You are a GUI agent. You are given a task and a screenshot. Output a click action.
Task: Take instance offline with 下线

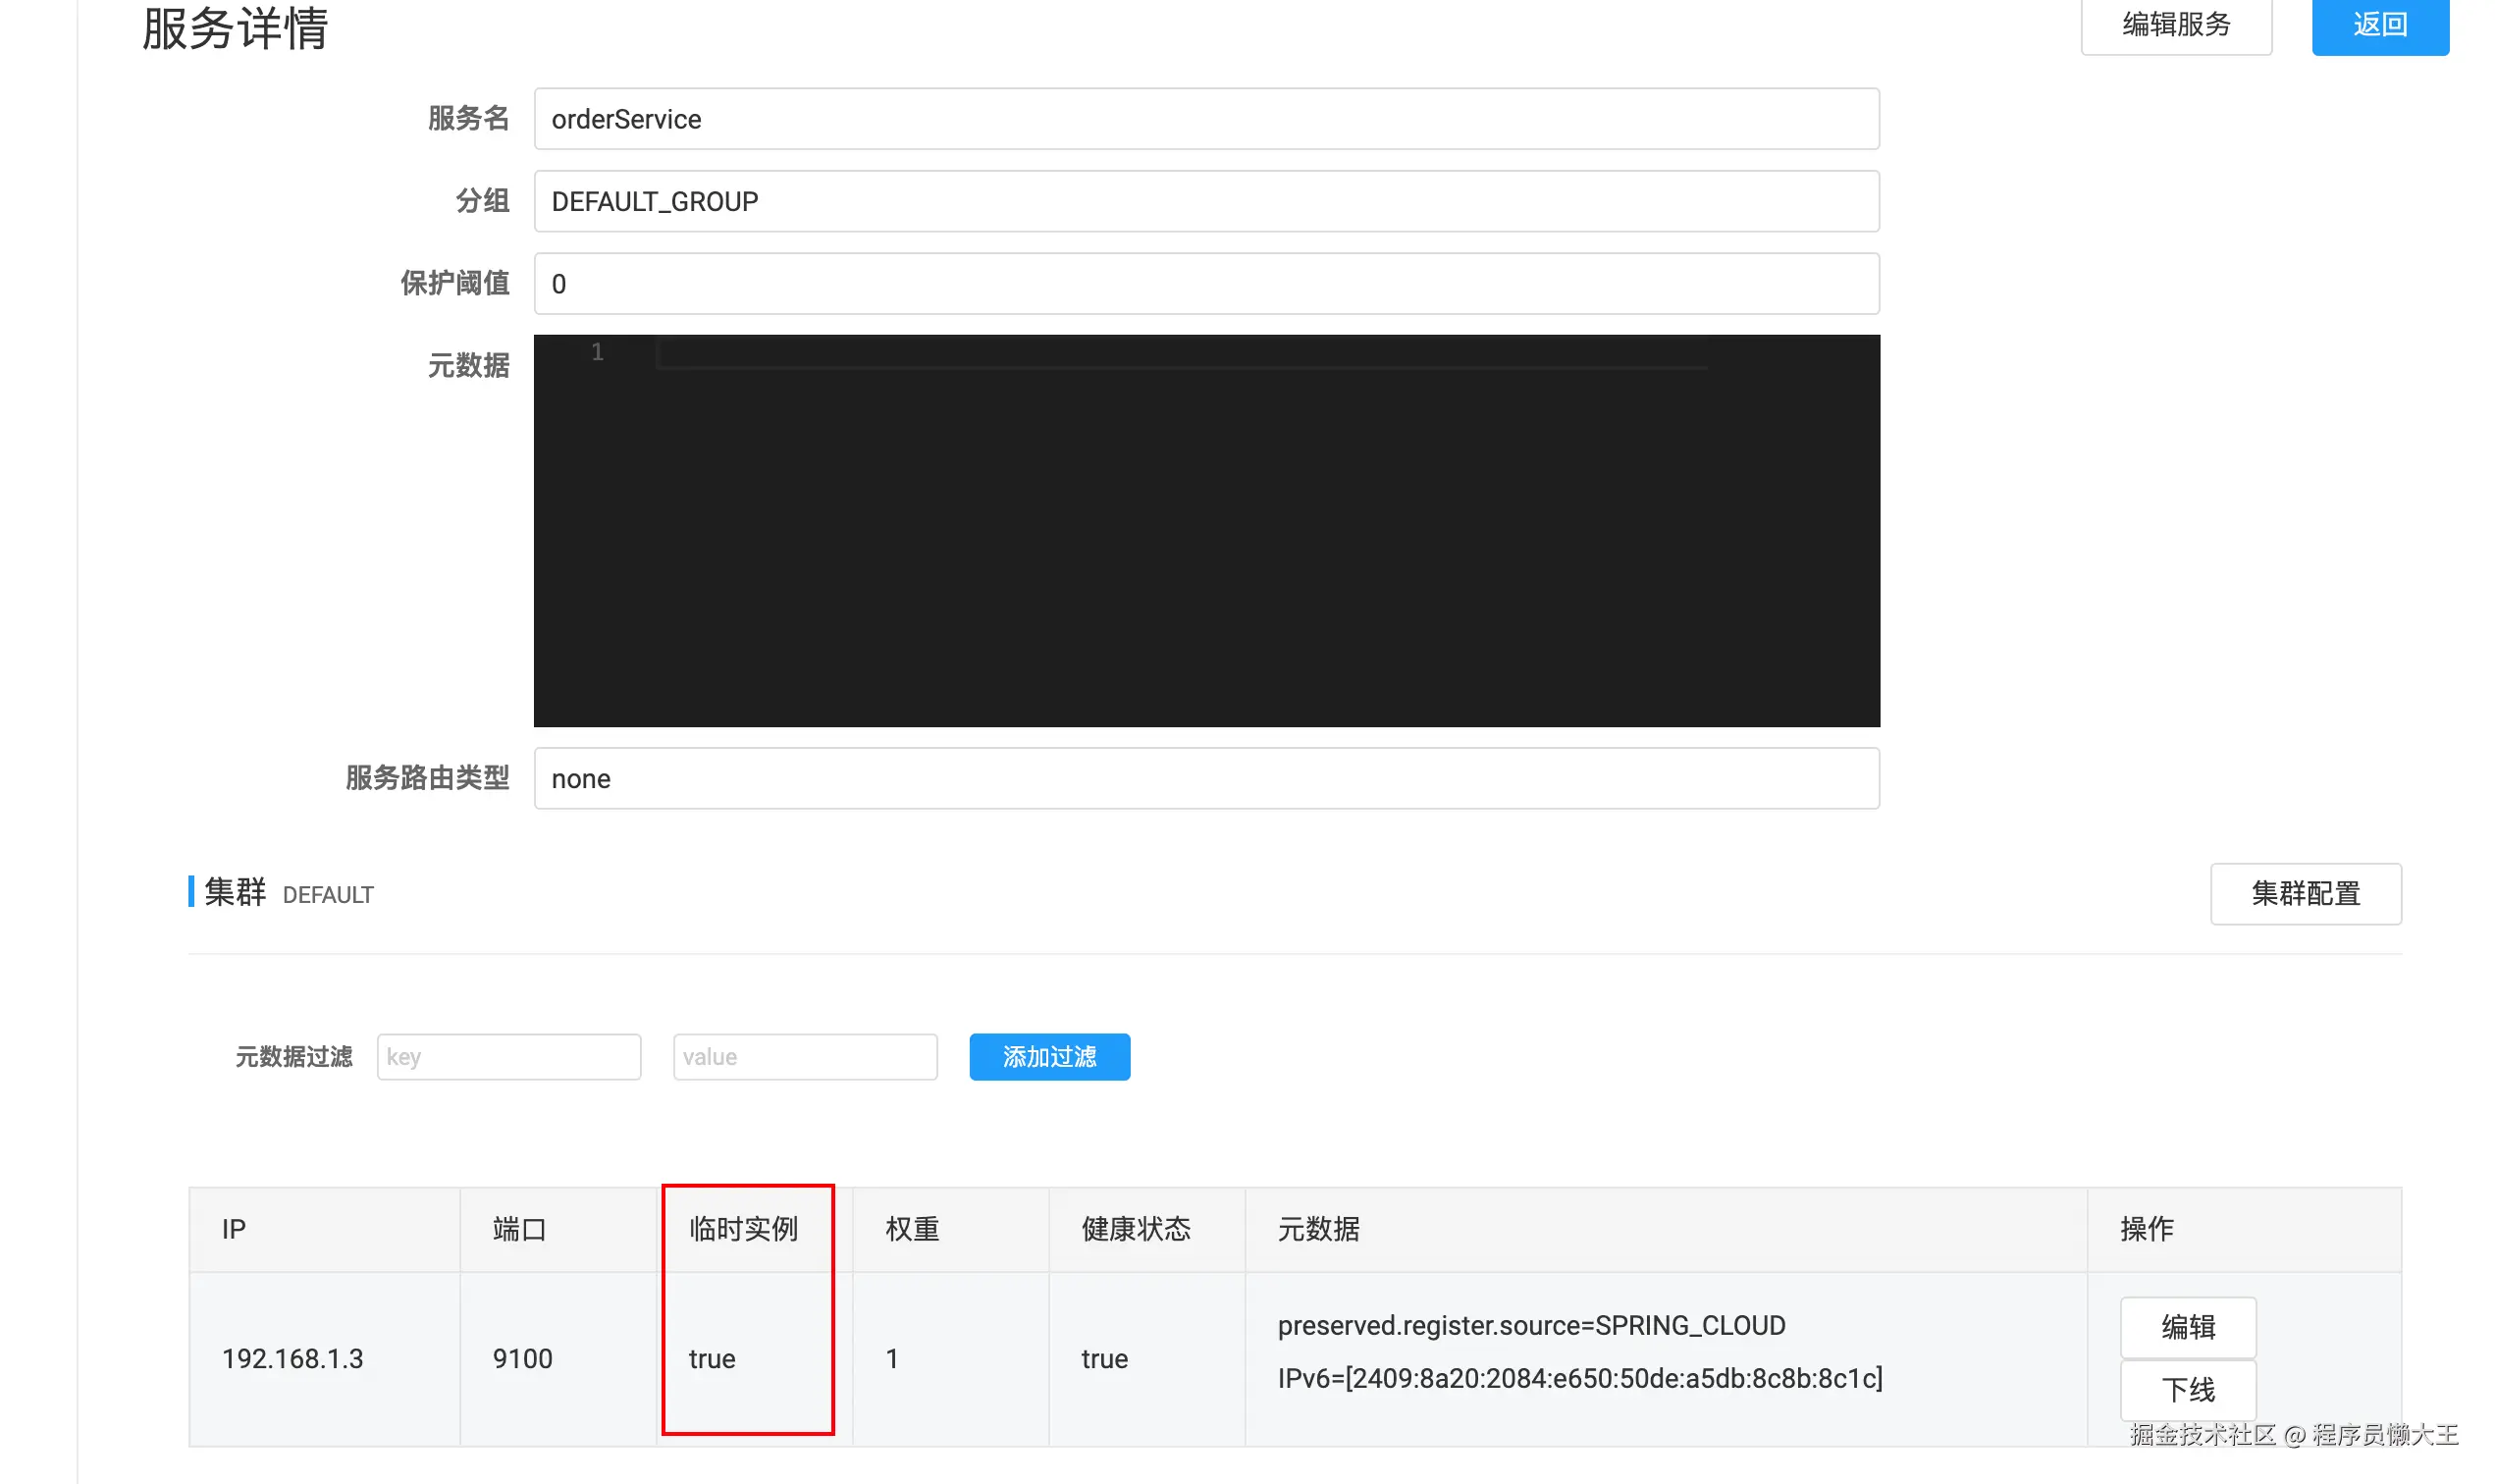pos(2187,1388)
